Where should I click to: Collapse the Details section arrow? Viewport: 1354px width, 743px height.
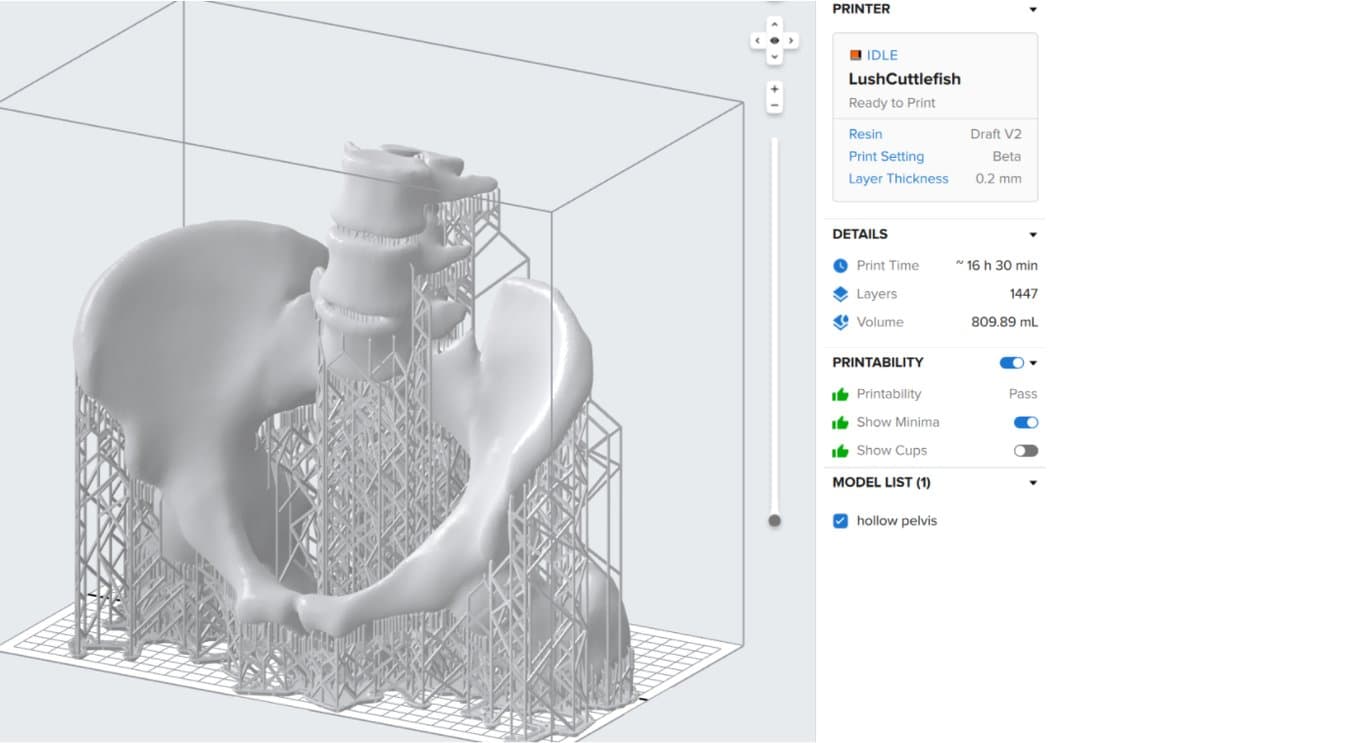coord(1033,235)
